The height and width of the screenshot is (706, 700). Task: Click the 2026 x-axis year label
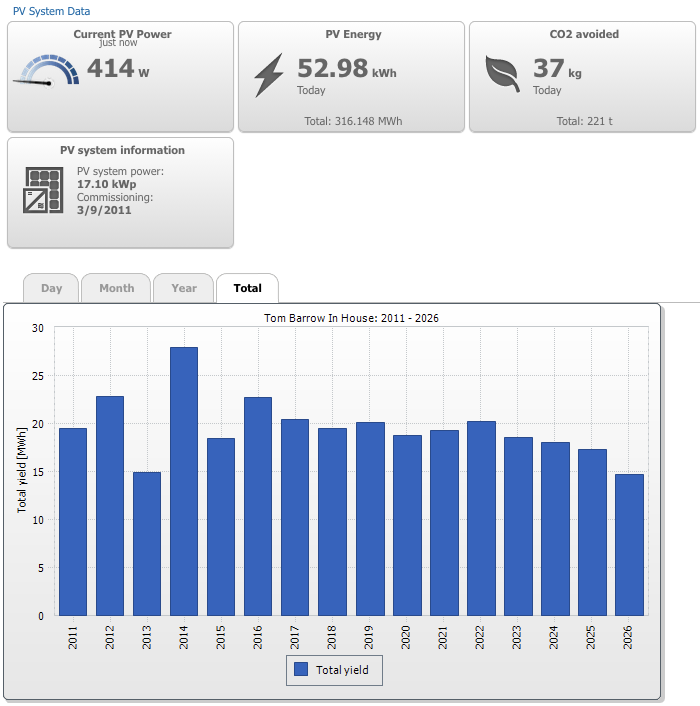point(628,637)
